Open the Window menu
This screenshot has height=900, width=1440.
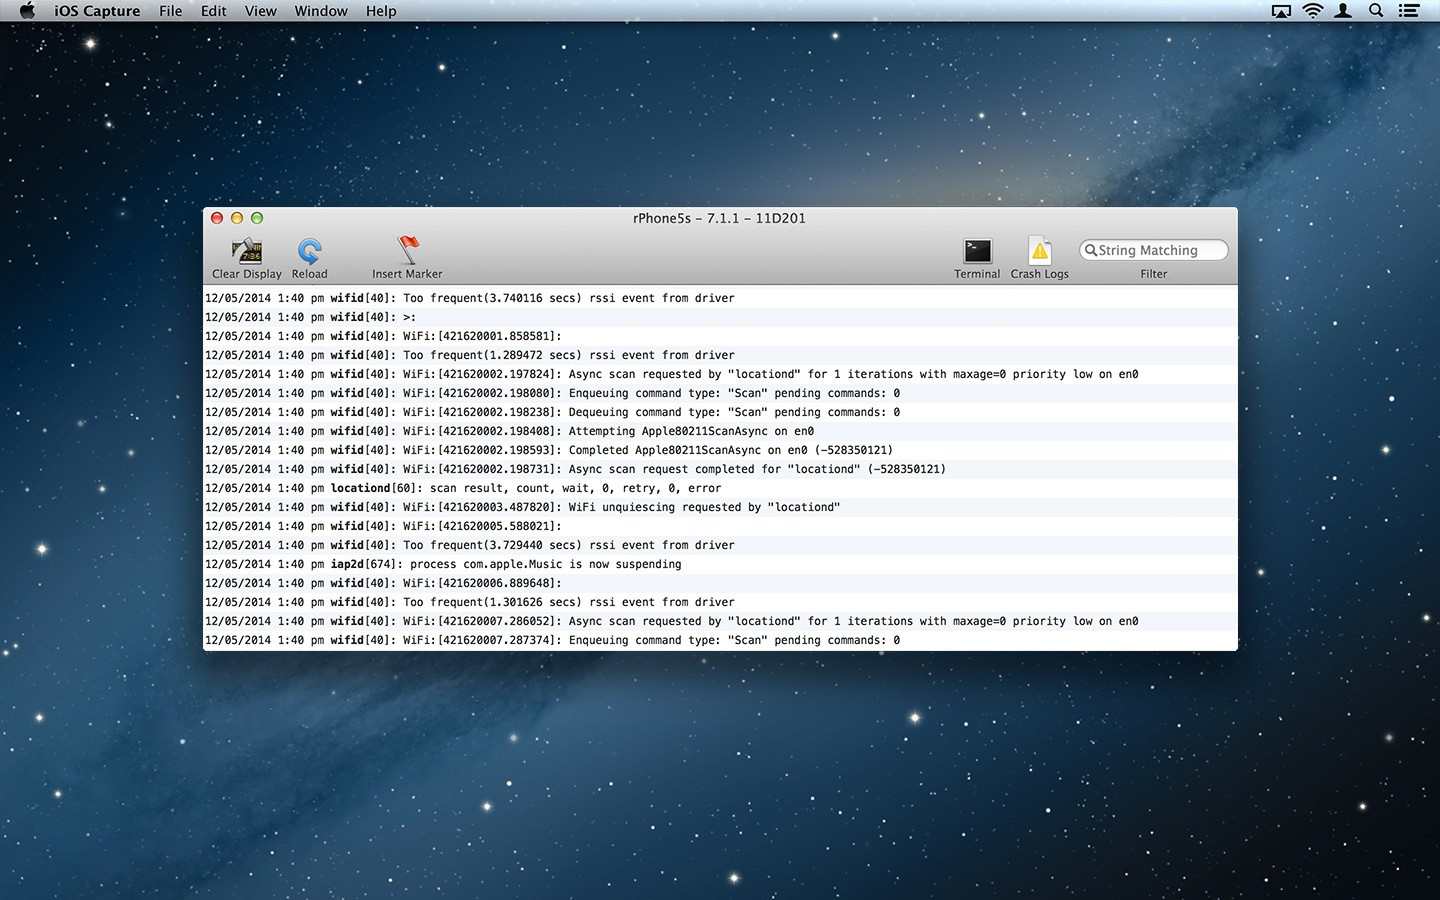(x=321, y=11)
